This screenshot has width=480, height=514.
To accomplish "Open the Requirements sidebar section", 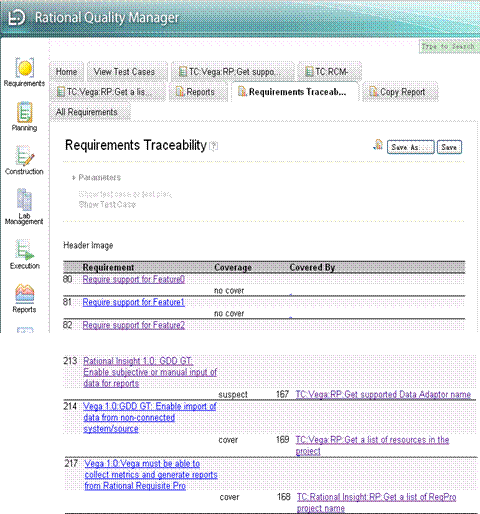I will click(x=24, y=72).
